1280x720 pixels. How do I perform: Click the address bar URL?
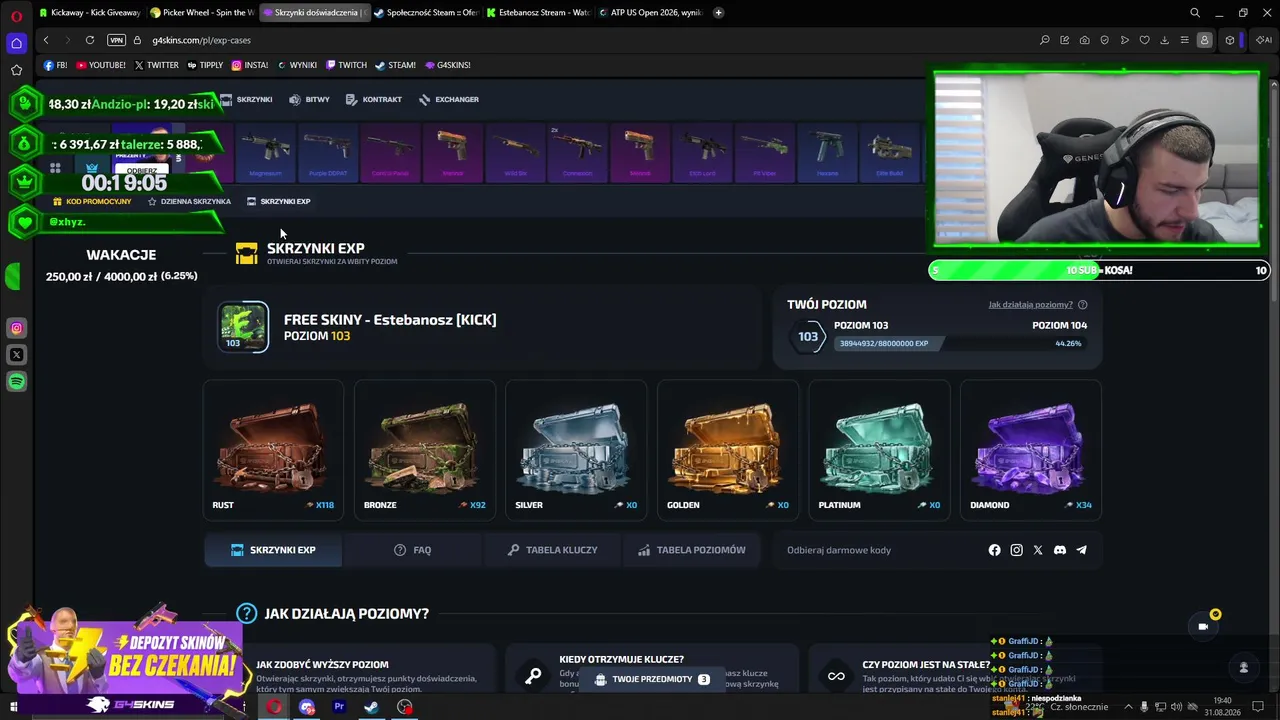point(201,40)
